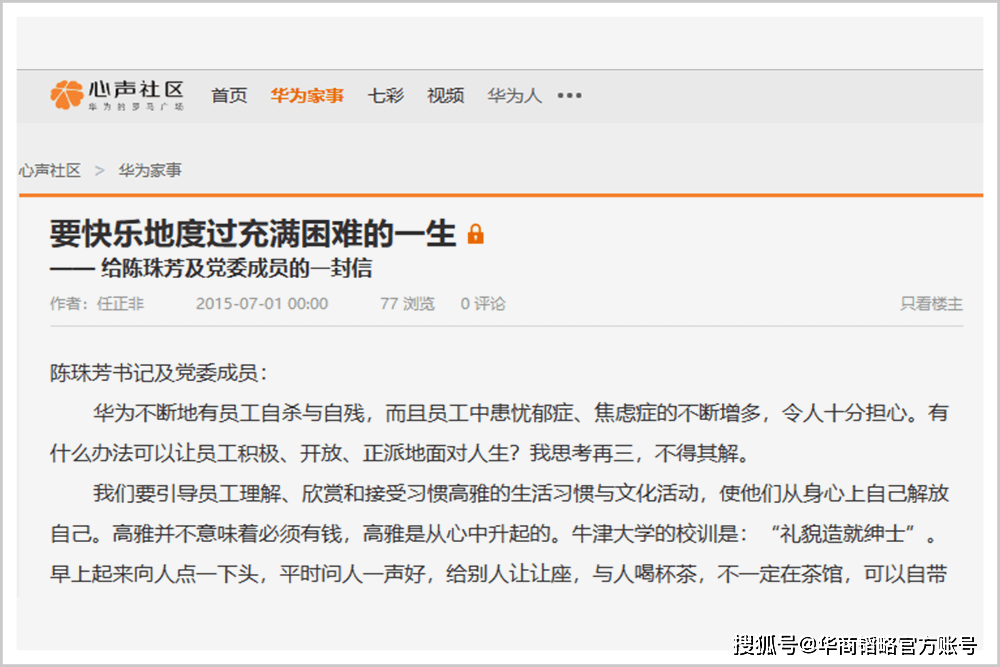Click the salutation 陈珠芳书记及党委成员
Screen dimensions: 1000x667
click(154, 373)
